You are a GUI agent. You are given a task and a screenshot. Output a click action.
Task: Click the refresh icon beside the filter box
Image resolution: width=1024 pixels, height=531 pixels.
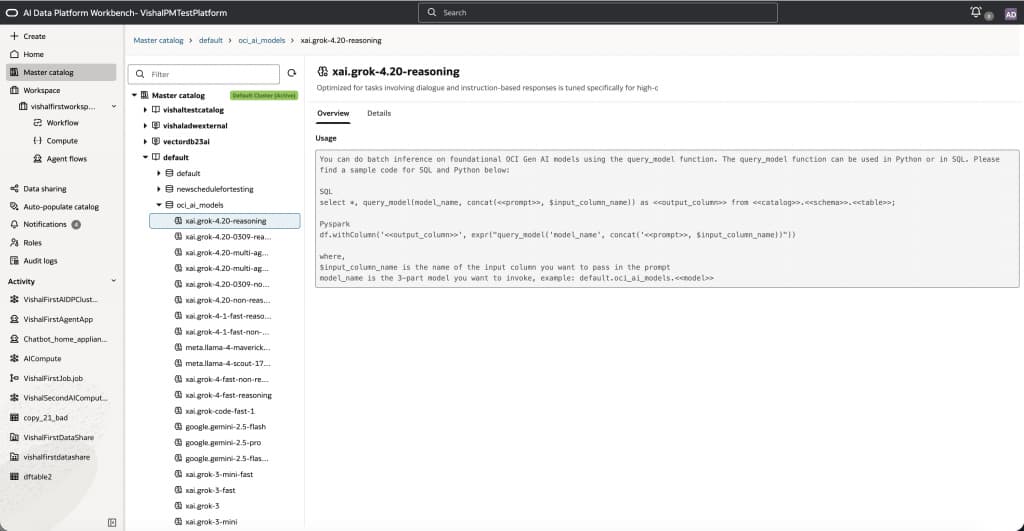(291, 73)
